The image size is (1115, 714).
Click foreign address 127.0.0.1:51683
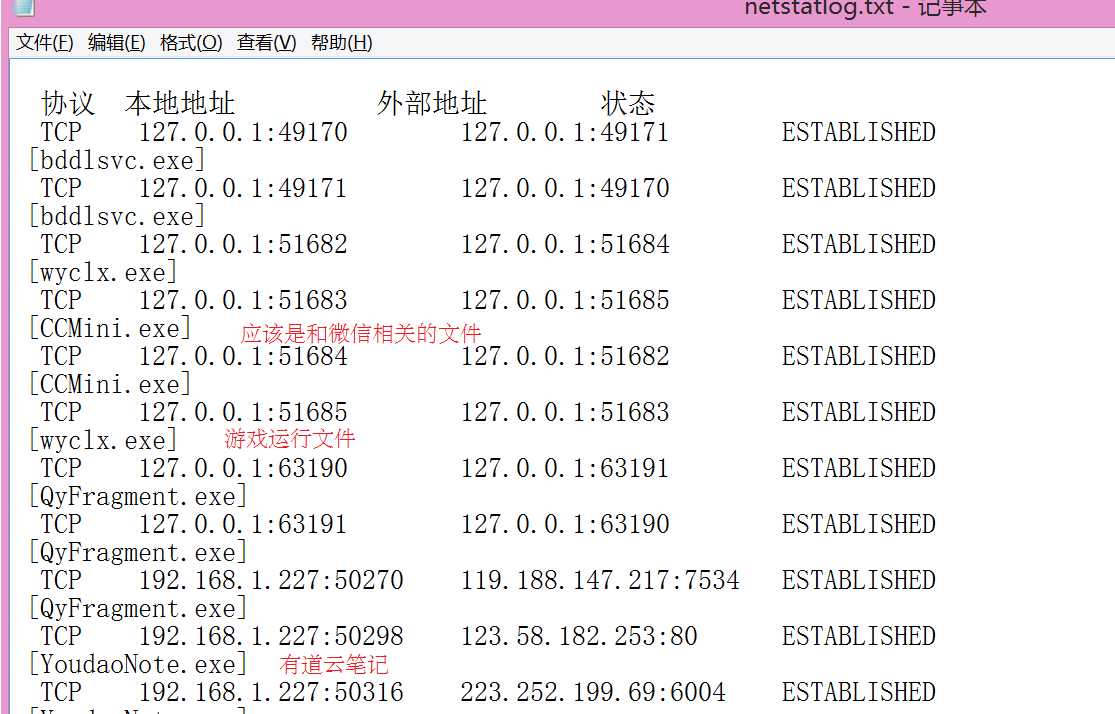[x=565, y=412]
